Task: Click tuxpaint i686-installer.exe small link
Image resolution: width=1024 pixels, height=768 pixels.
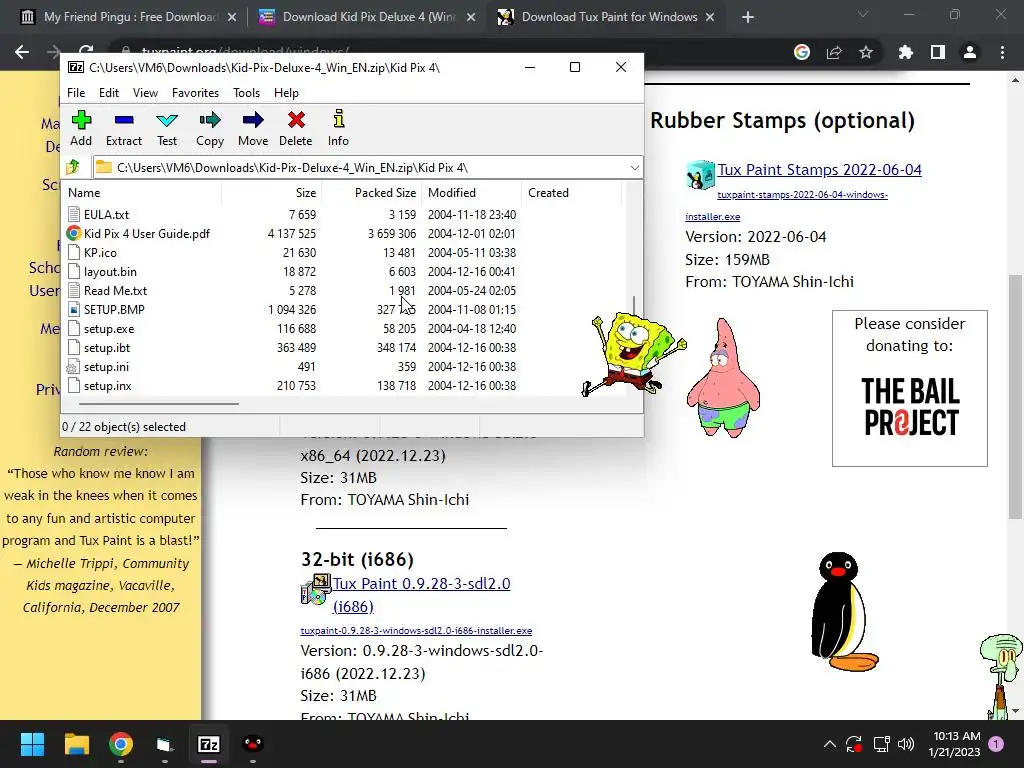Action: (x=416, y=630)
